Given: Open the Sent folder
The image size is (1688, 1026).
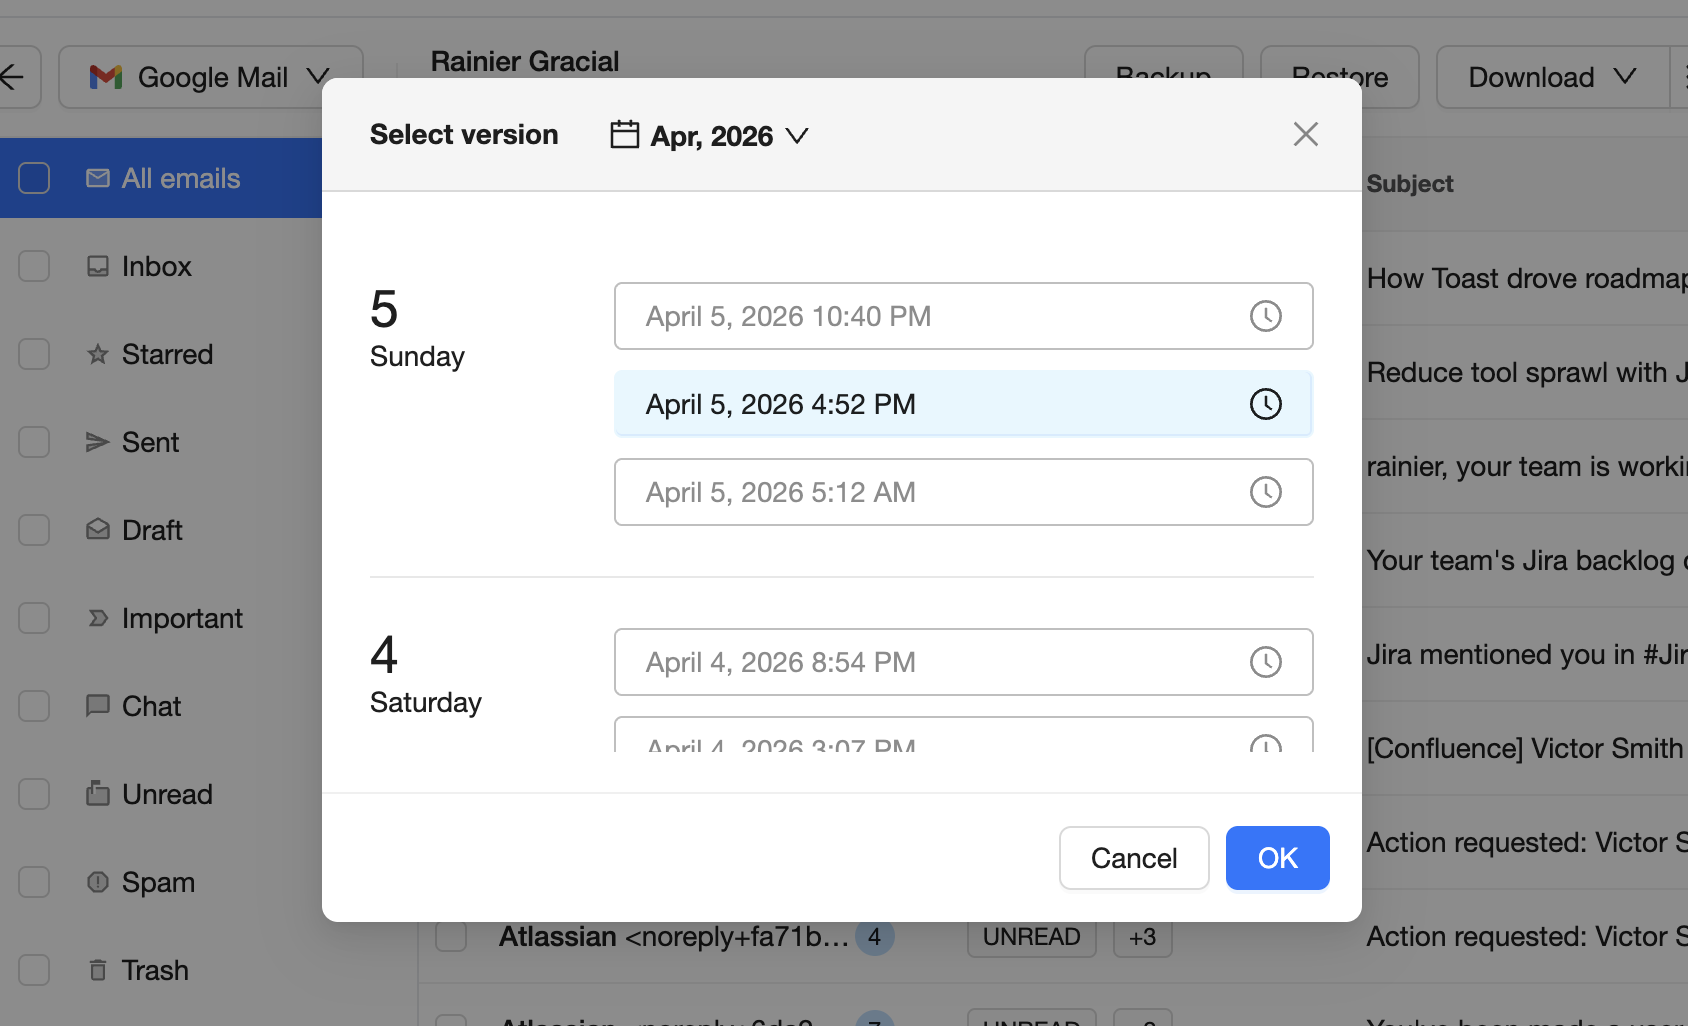Looking at the screenshot, I should tap(150, 442).
